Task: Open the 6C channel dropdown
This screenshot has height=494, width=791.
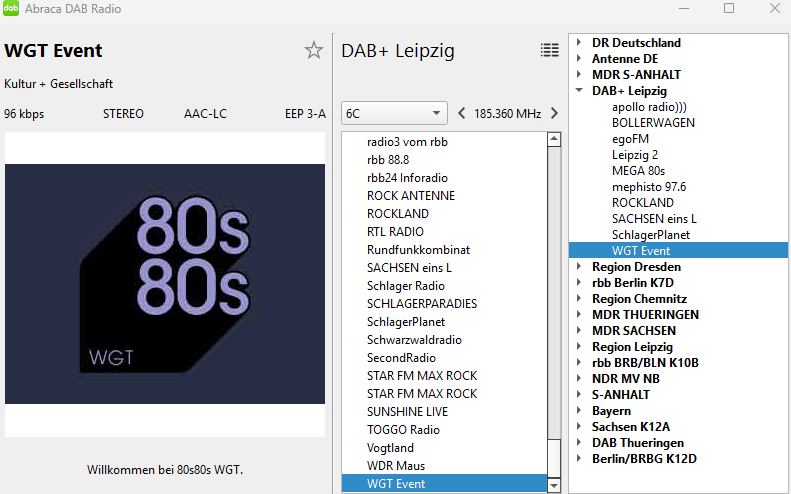Action: pos(394,113)
